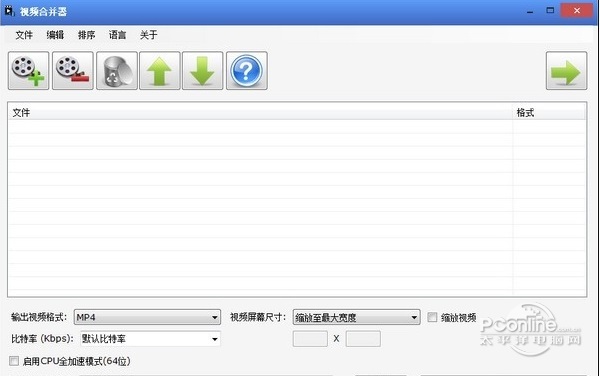
Task: Open the 文件 menu
Action: 24,35
